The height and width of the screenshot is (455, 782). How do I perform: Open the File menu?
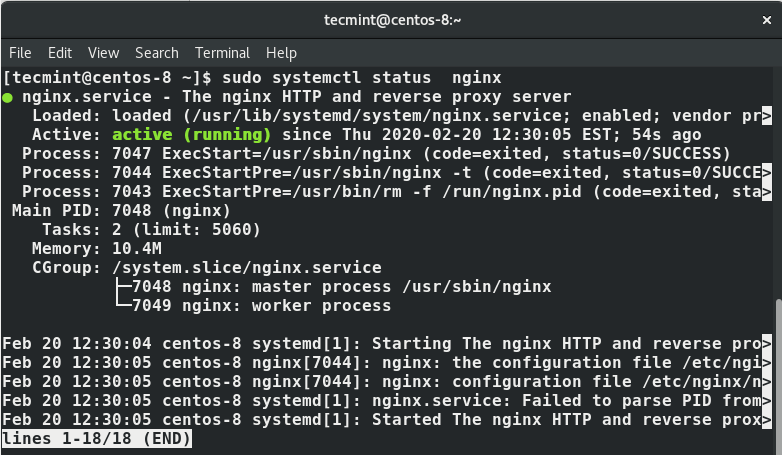tap(20, 53)
